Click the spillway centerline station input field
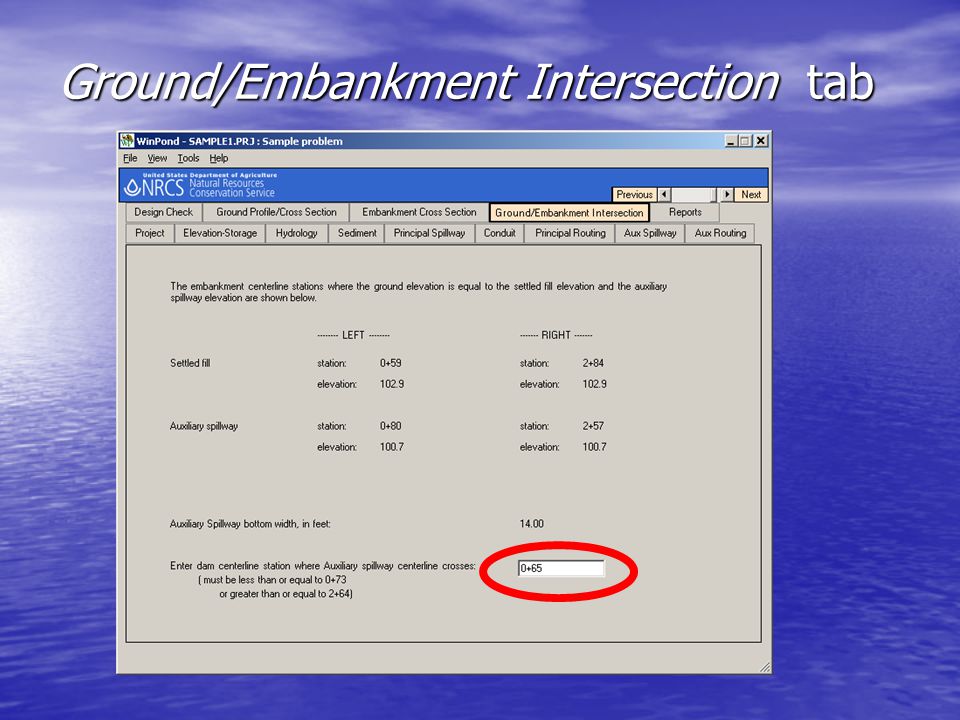 561,569
